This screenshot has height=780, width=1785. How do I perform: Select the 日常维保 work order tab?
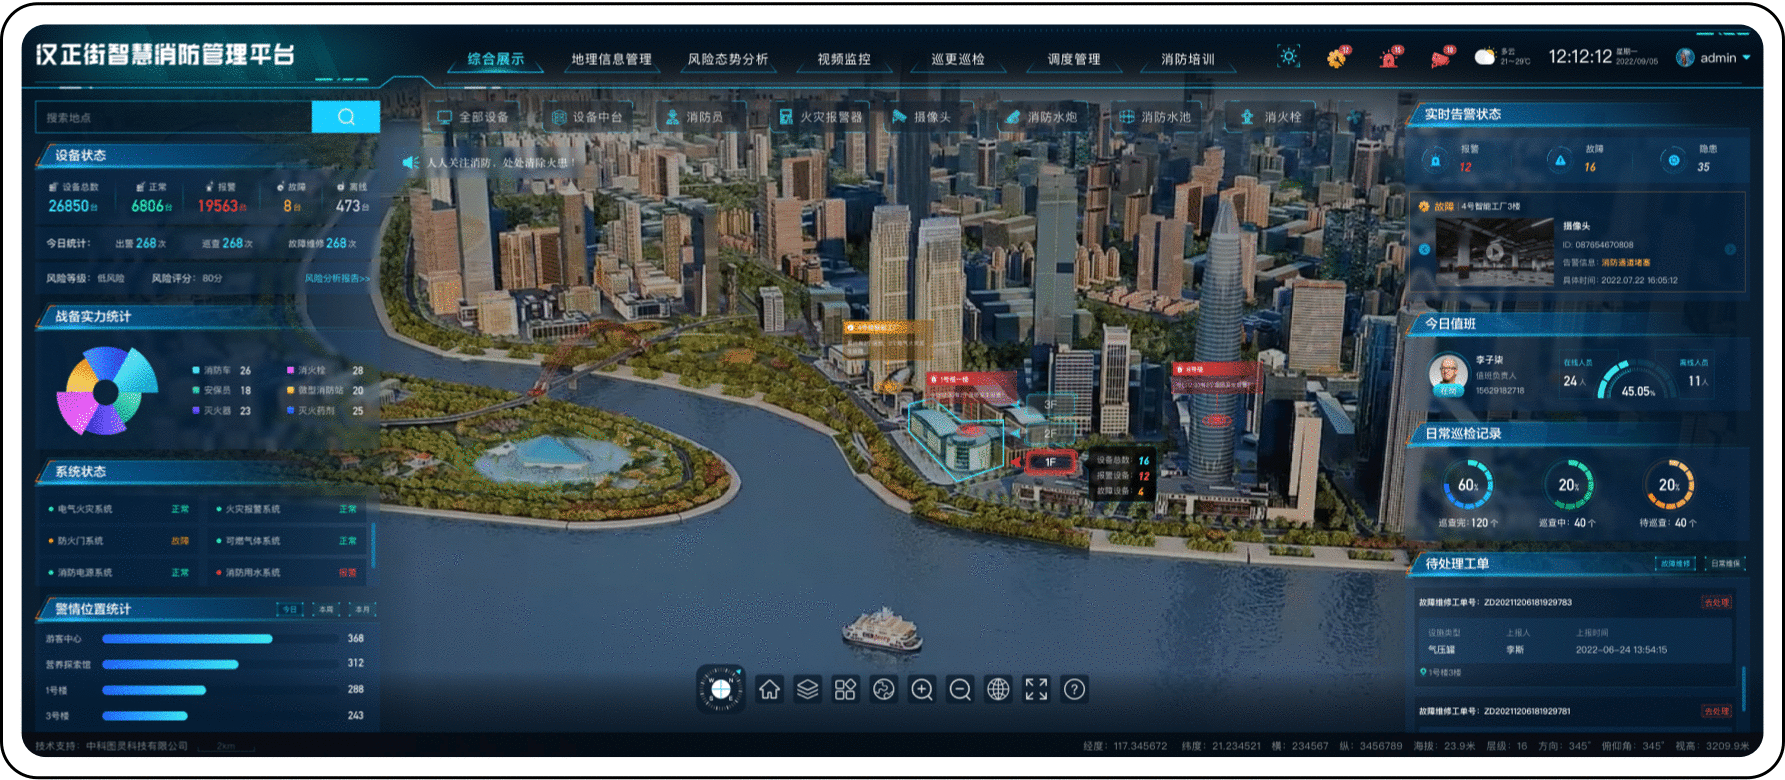click(1725, 564)
